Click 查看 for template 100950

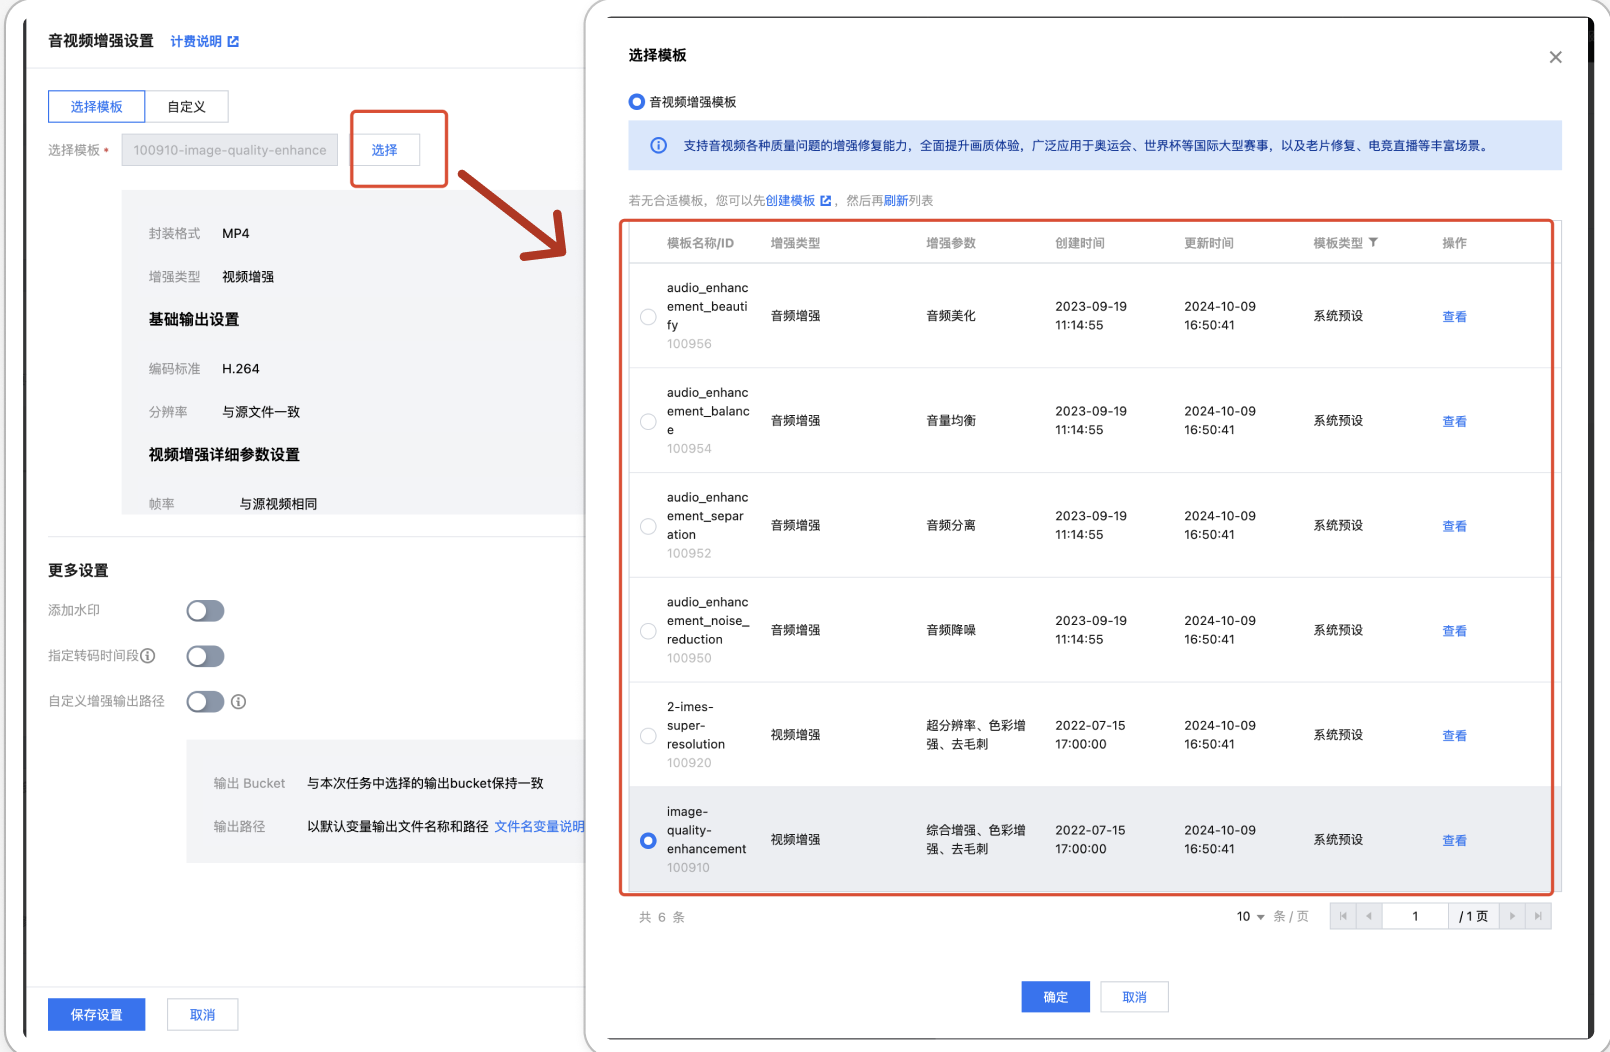pos(1454,631)
